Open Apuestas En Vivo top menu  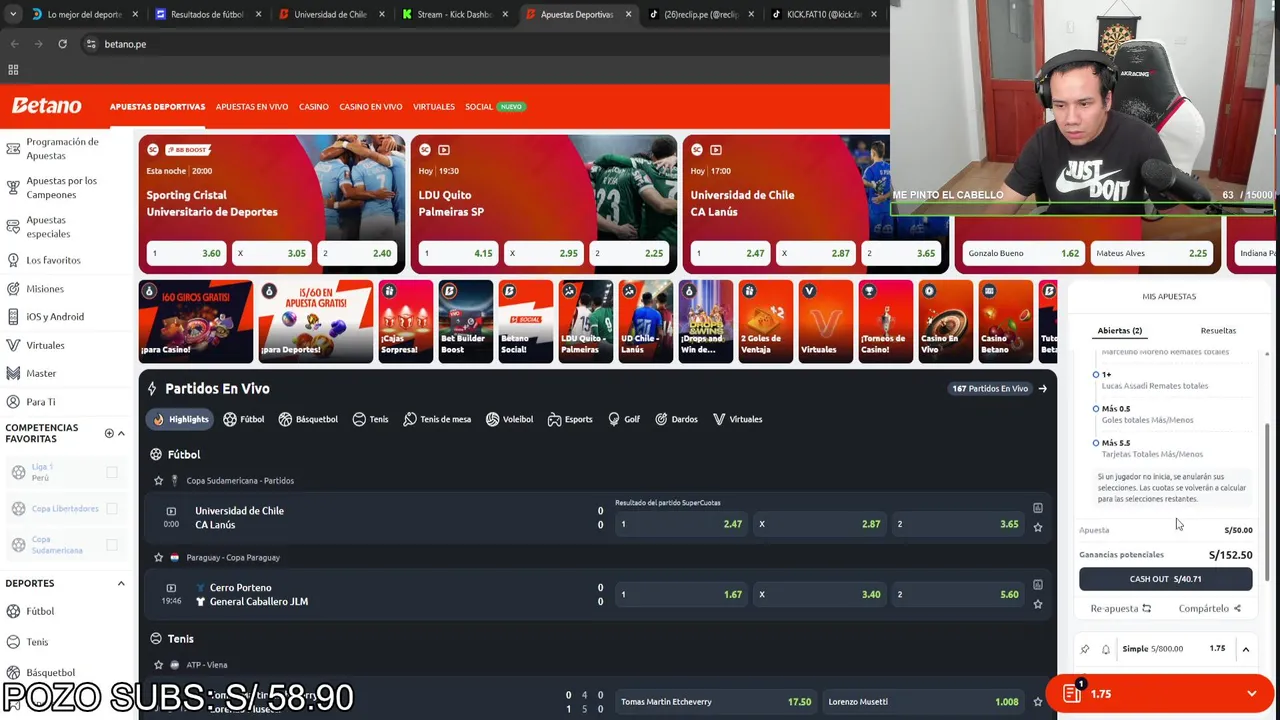pyautogui.click(x=252, y=107)
